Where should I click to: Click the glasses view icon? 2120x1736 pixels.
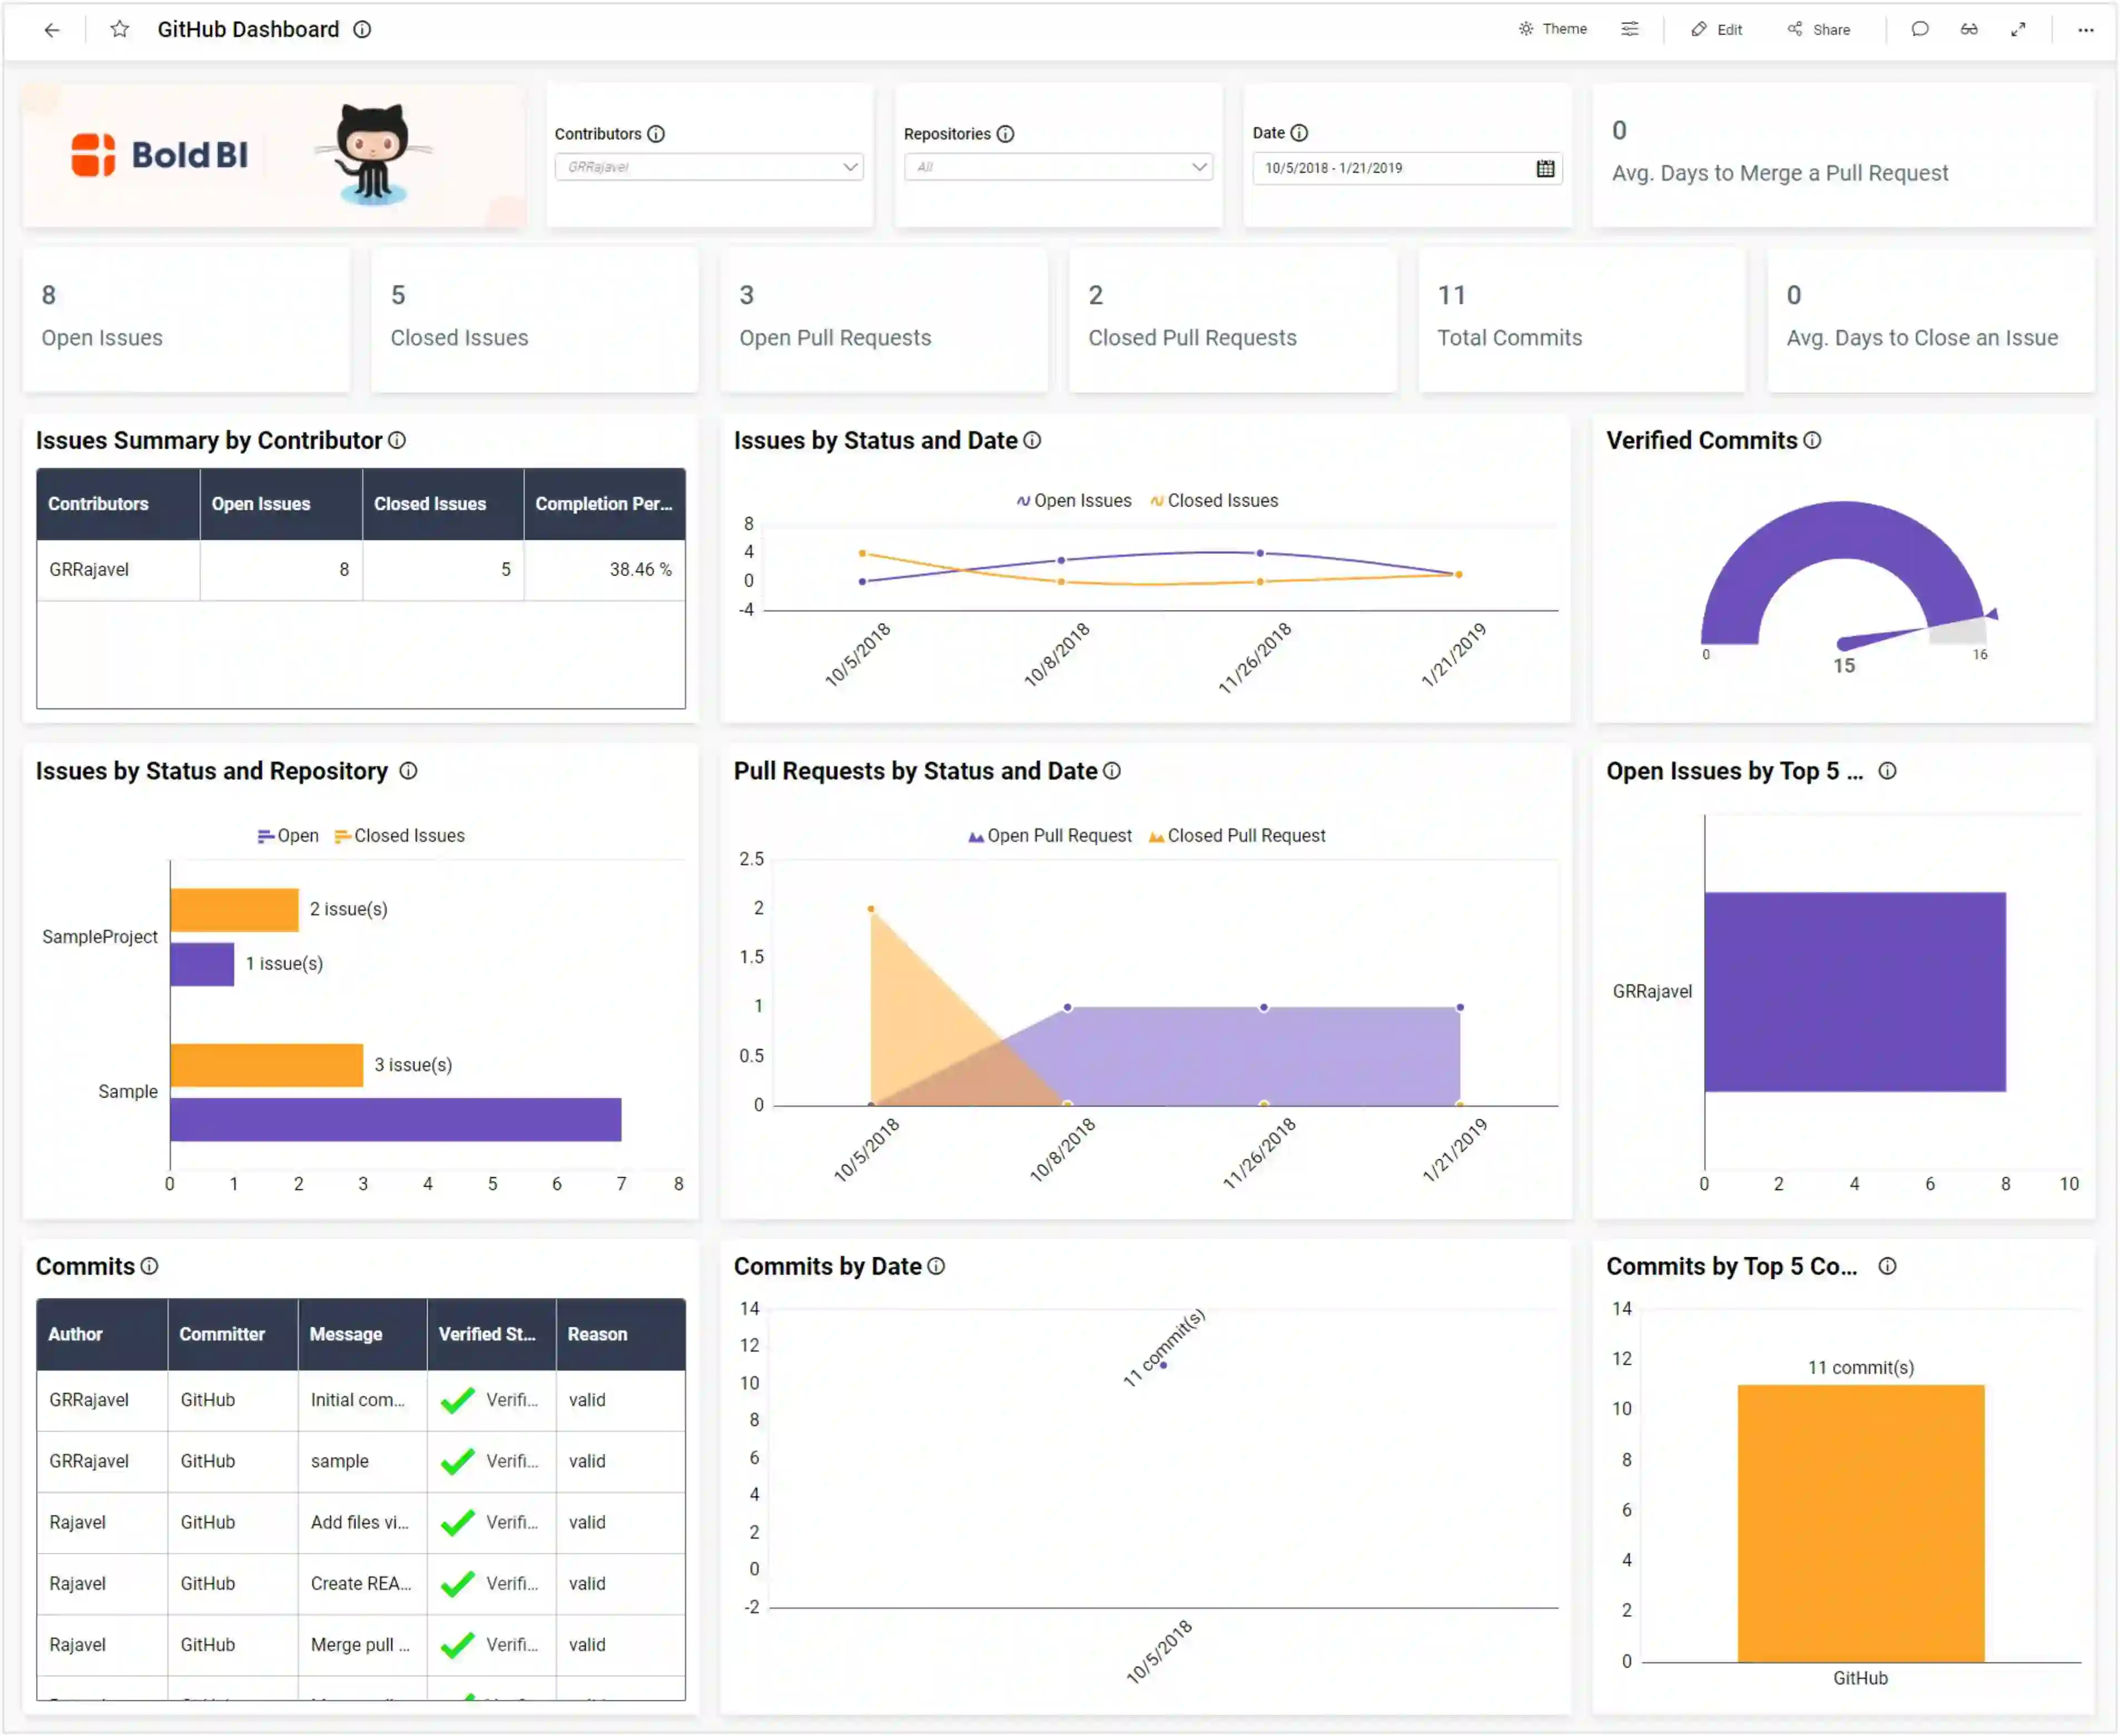(1969, 29)
